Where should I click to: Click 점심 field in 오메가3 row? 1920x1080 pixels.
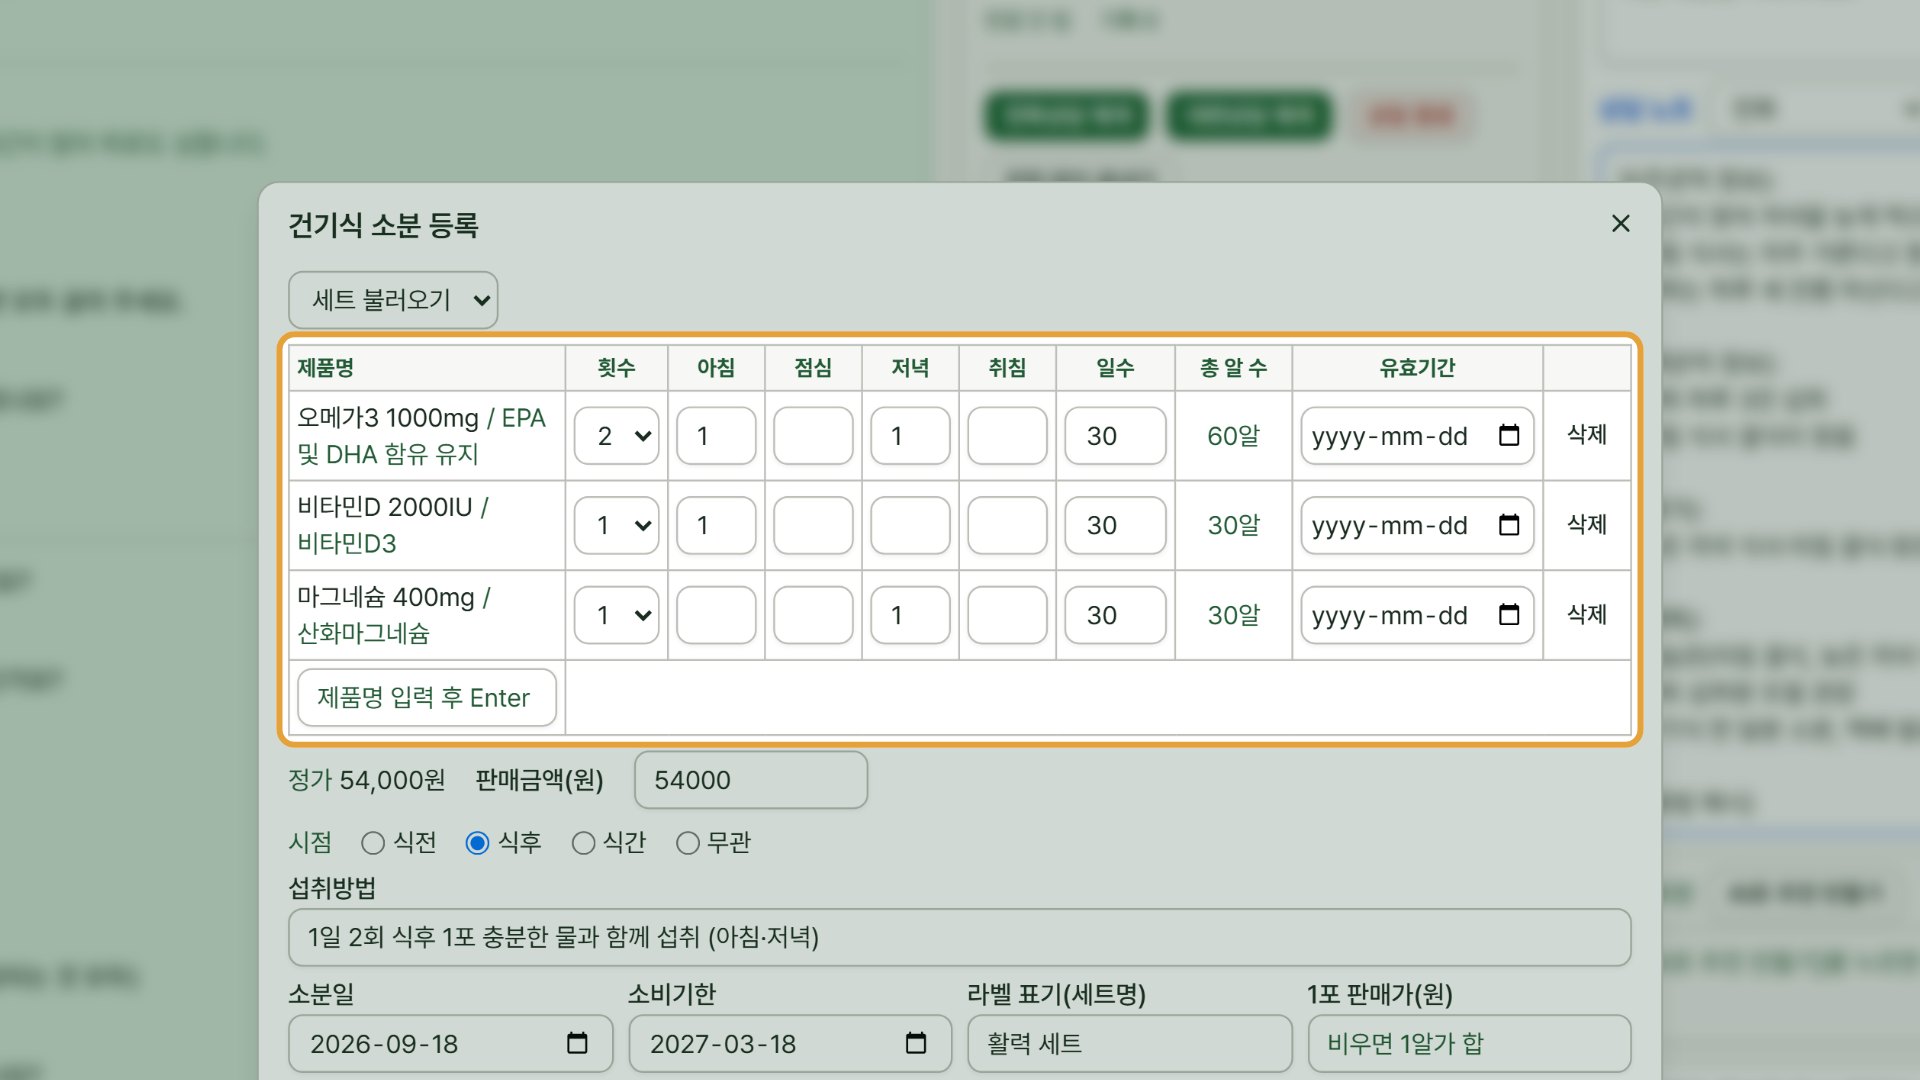[813, 436]
